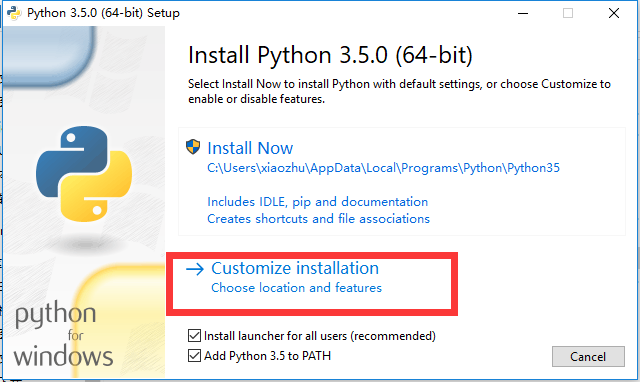Click the arrow icon next to Customize installation
This screenshot has height=382, width=640.
195,269
